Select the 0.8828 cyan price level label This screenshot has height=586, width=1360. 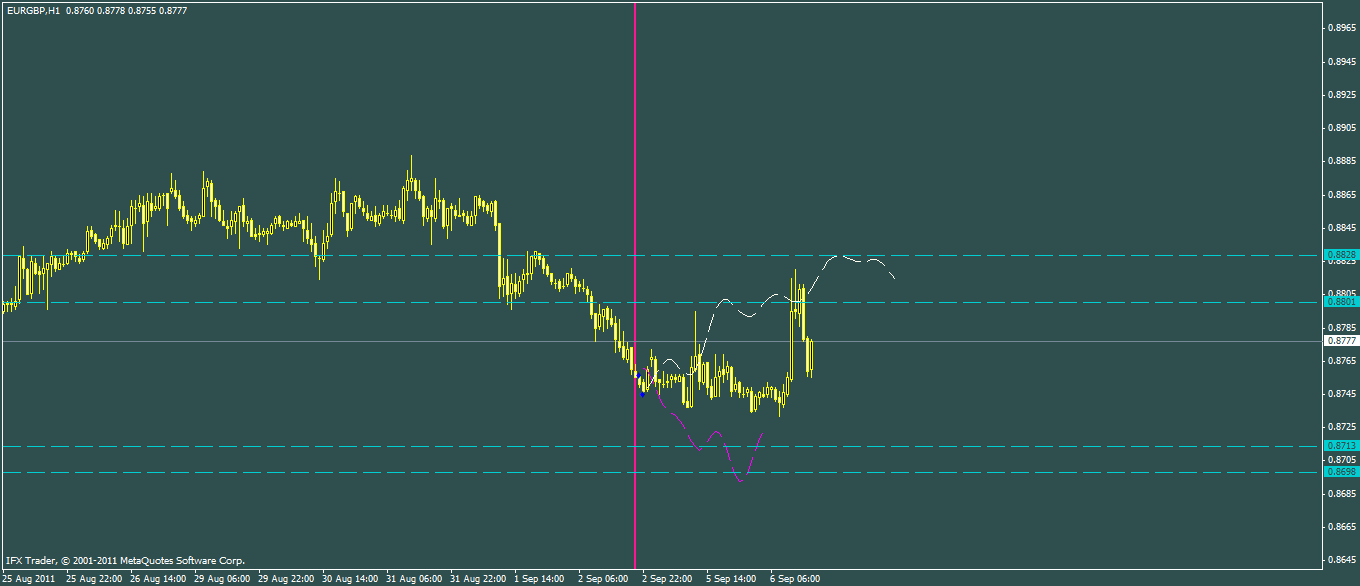1340,255
